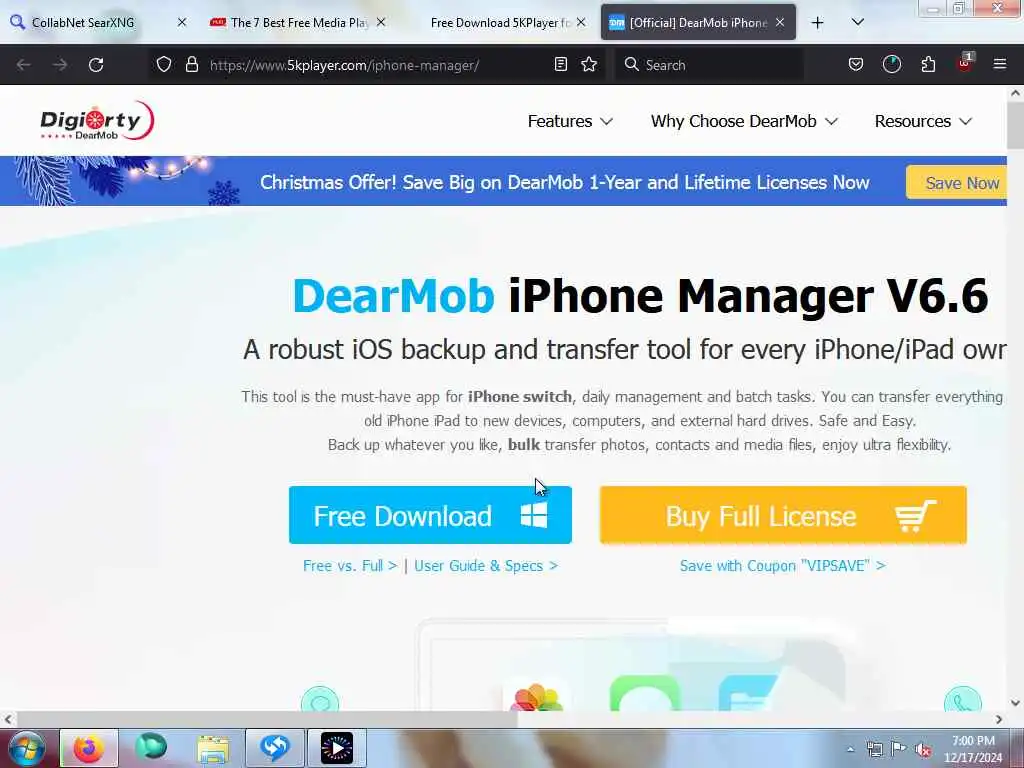Viewport: 1024px width, 768px height.
Task: Go forward to next page
Action: click(60, 65)
